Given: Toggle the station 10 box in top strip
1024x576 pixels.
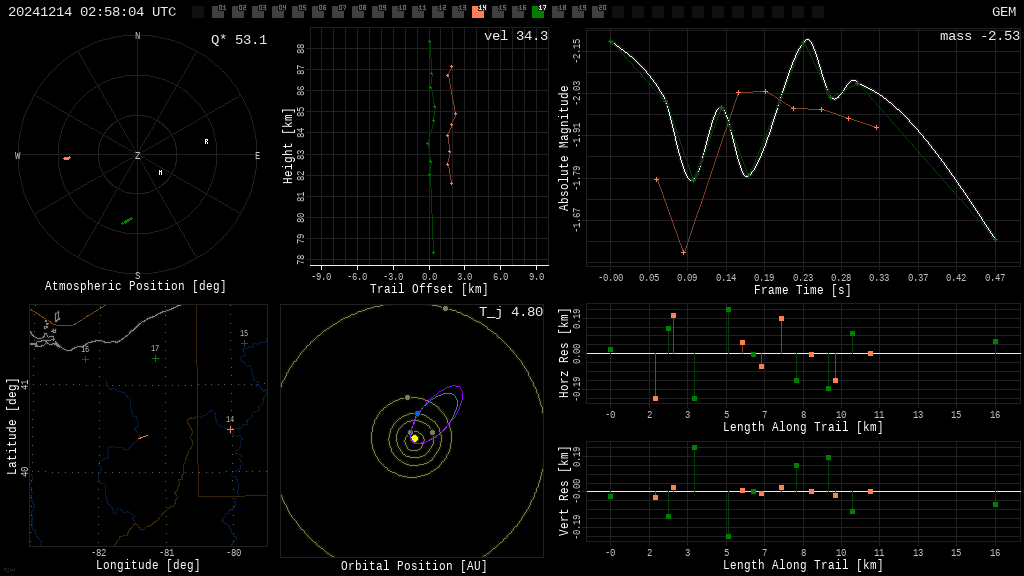Looking at the screenshot, I should (x=398, y=12).
